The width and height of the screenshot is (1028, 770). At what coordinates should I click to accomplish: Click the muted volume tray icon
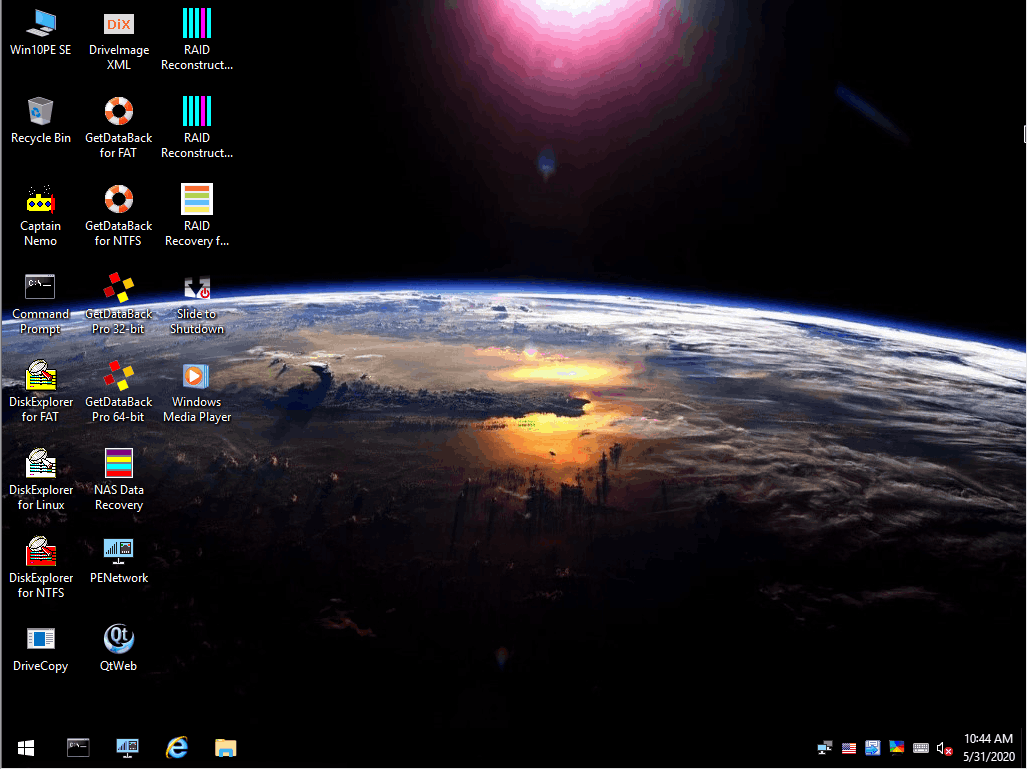pos(944,748)
